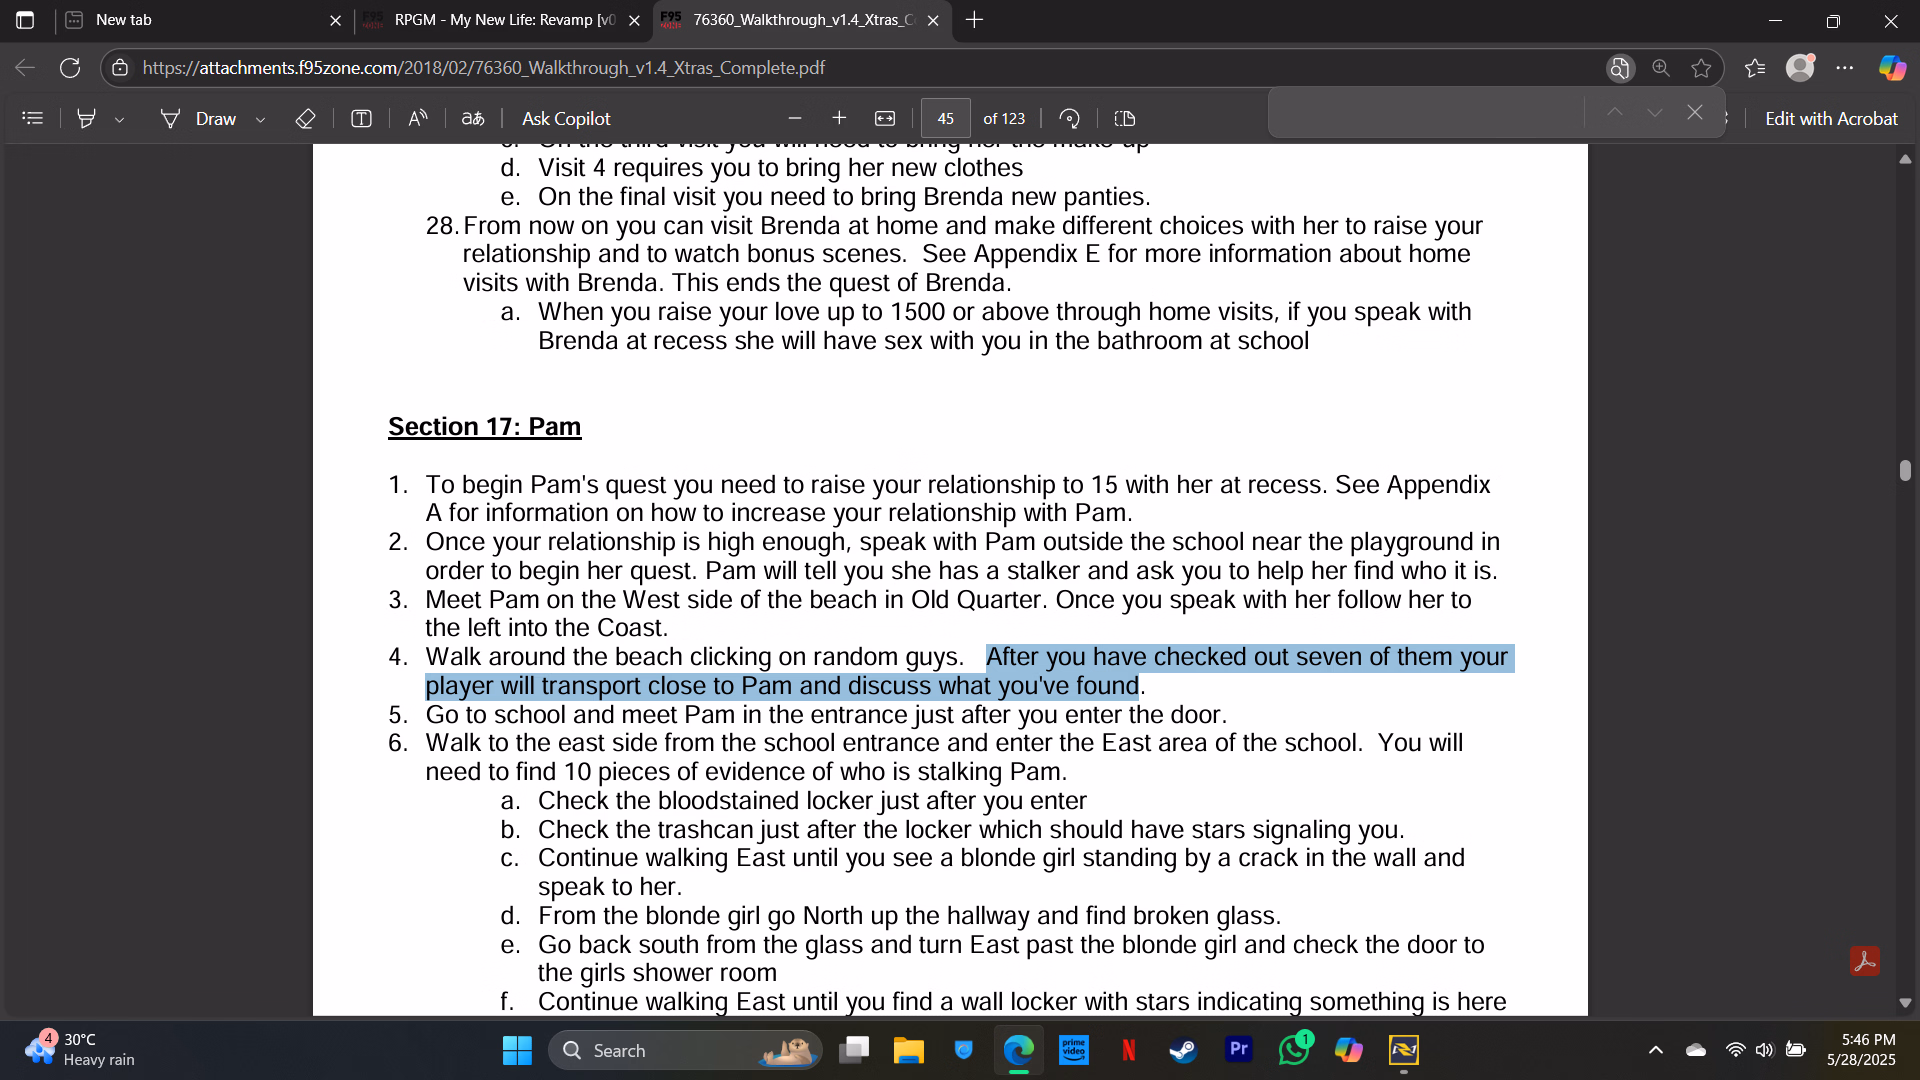1920x1080 pixels.
Task: Open the tab actions menu icon
Action: (25, 20)
